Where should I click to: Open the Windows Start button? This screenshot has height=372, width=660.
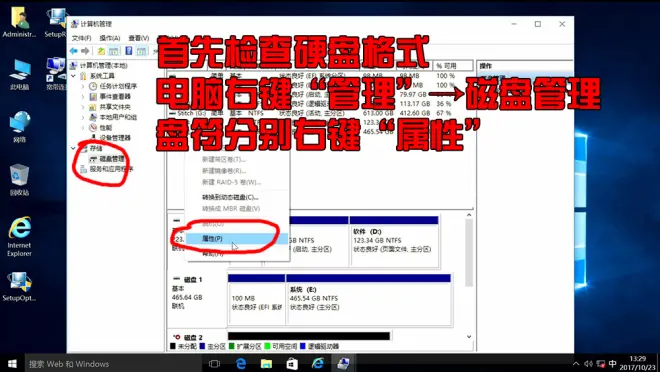click(x=12, y=364)
